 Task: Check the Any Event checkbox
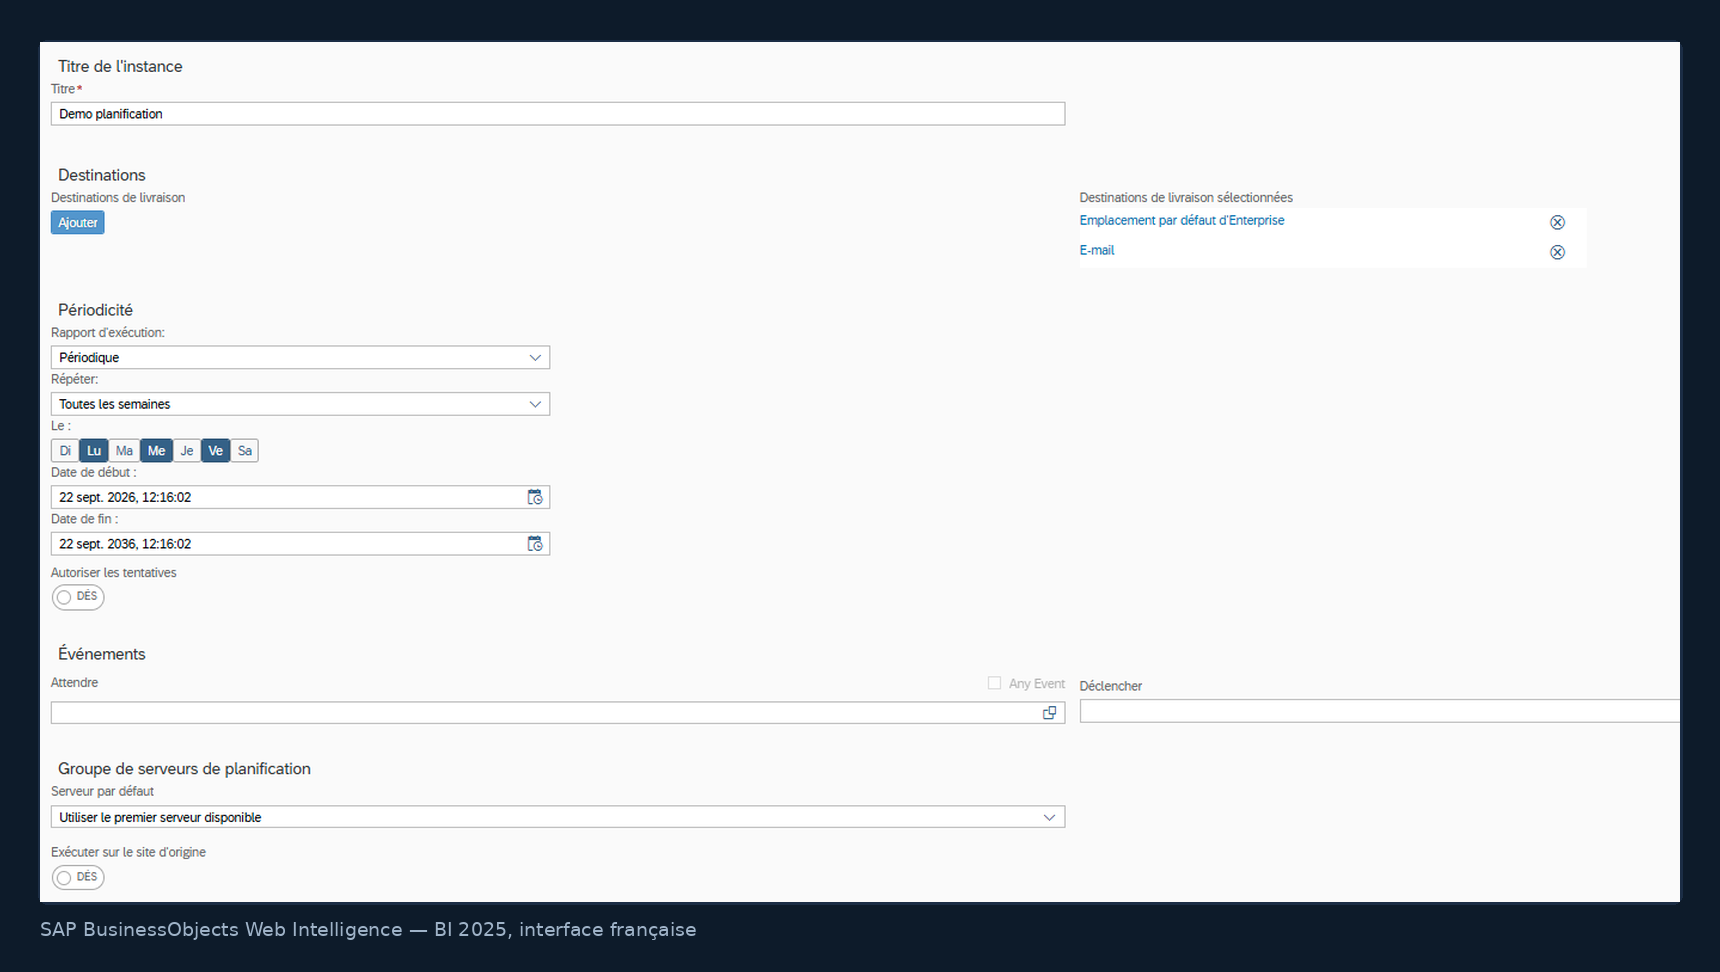994,683
